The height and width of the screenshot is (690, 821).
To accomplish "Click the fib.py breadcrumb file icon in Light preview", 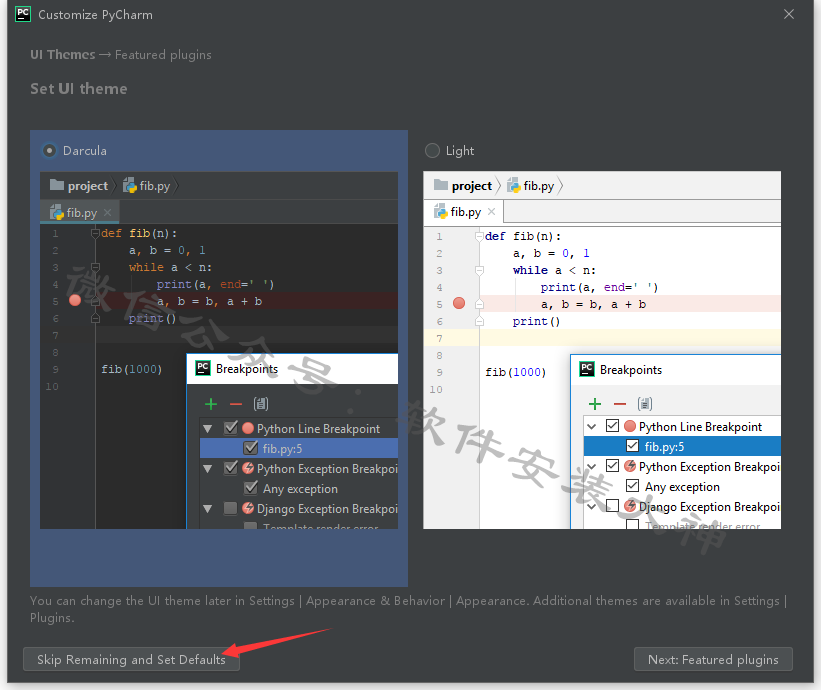I will [x=513, y=185].
